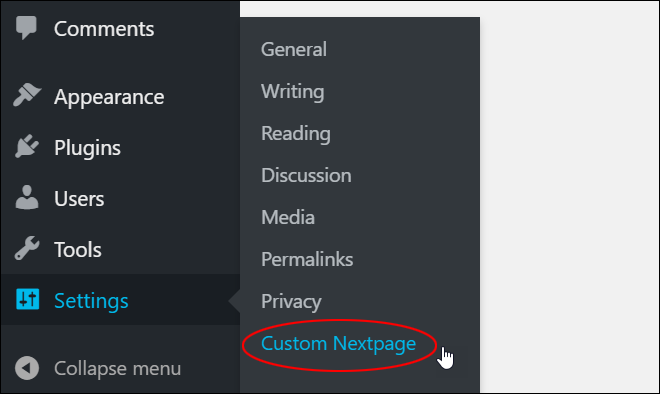660x394 pixels.
Task: Click the Collapse menu arrow icon
Action: click(27, 368)
